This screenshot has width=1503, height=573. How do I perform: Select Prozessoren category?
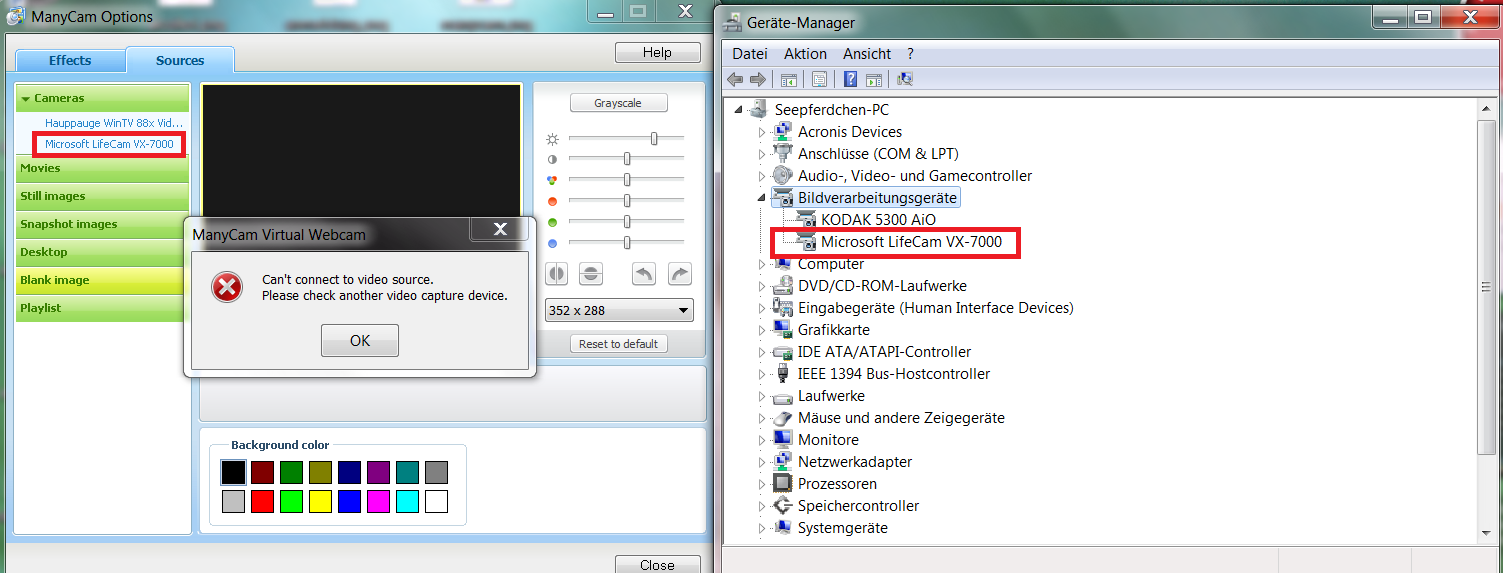tap(837, 484)
